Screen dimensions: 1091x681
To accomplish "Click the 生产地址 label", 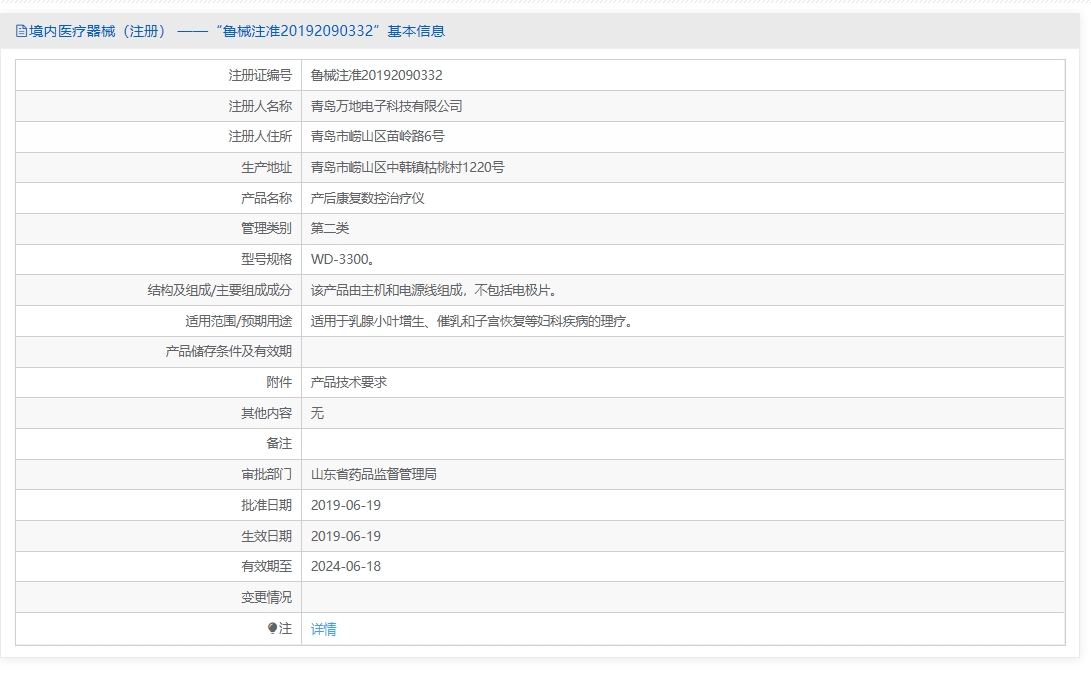I will tap(266, 167).
